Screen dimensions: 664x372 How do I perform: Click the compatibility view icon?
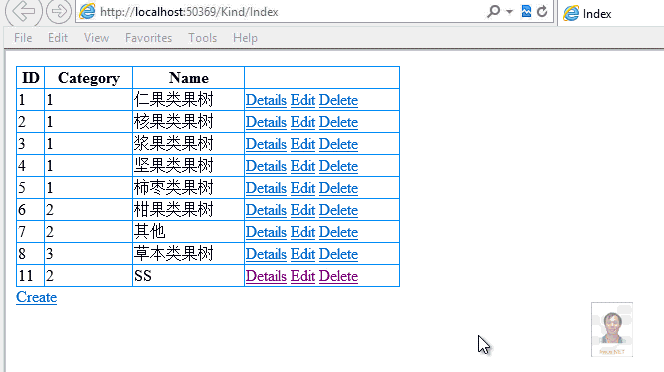point(526,11)
